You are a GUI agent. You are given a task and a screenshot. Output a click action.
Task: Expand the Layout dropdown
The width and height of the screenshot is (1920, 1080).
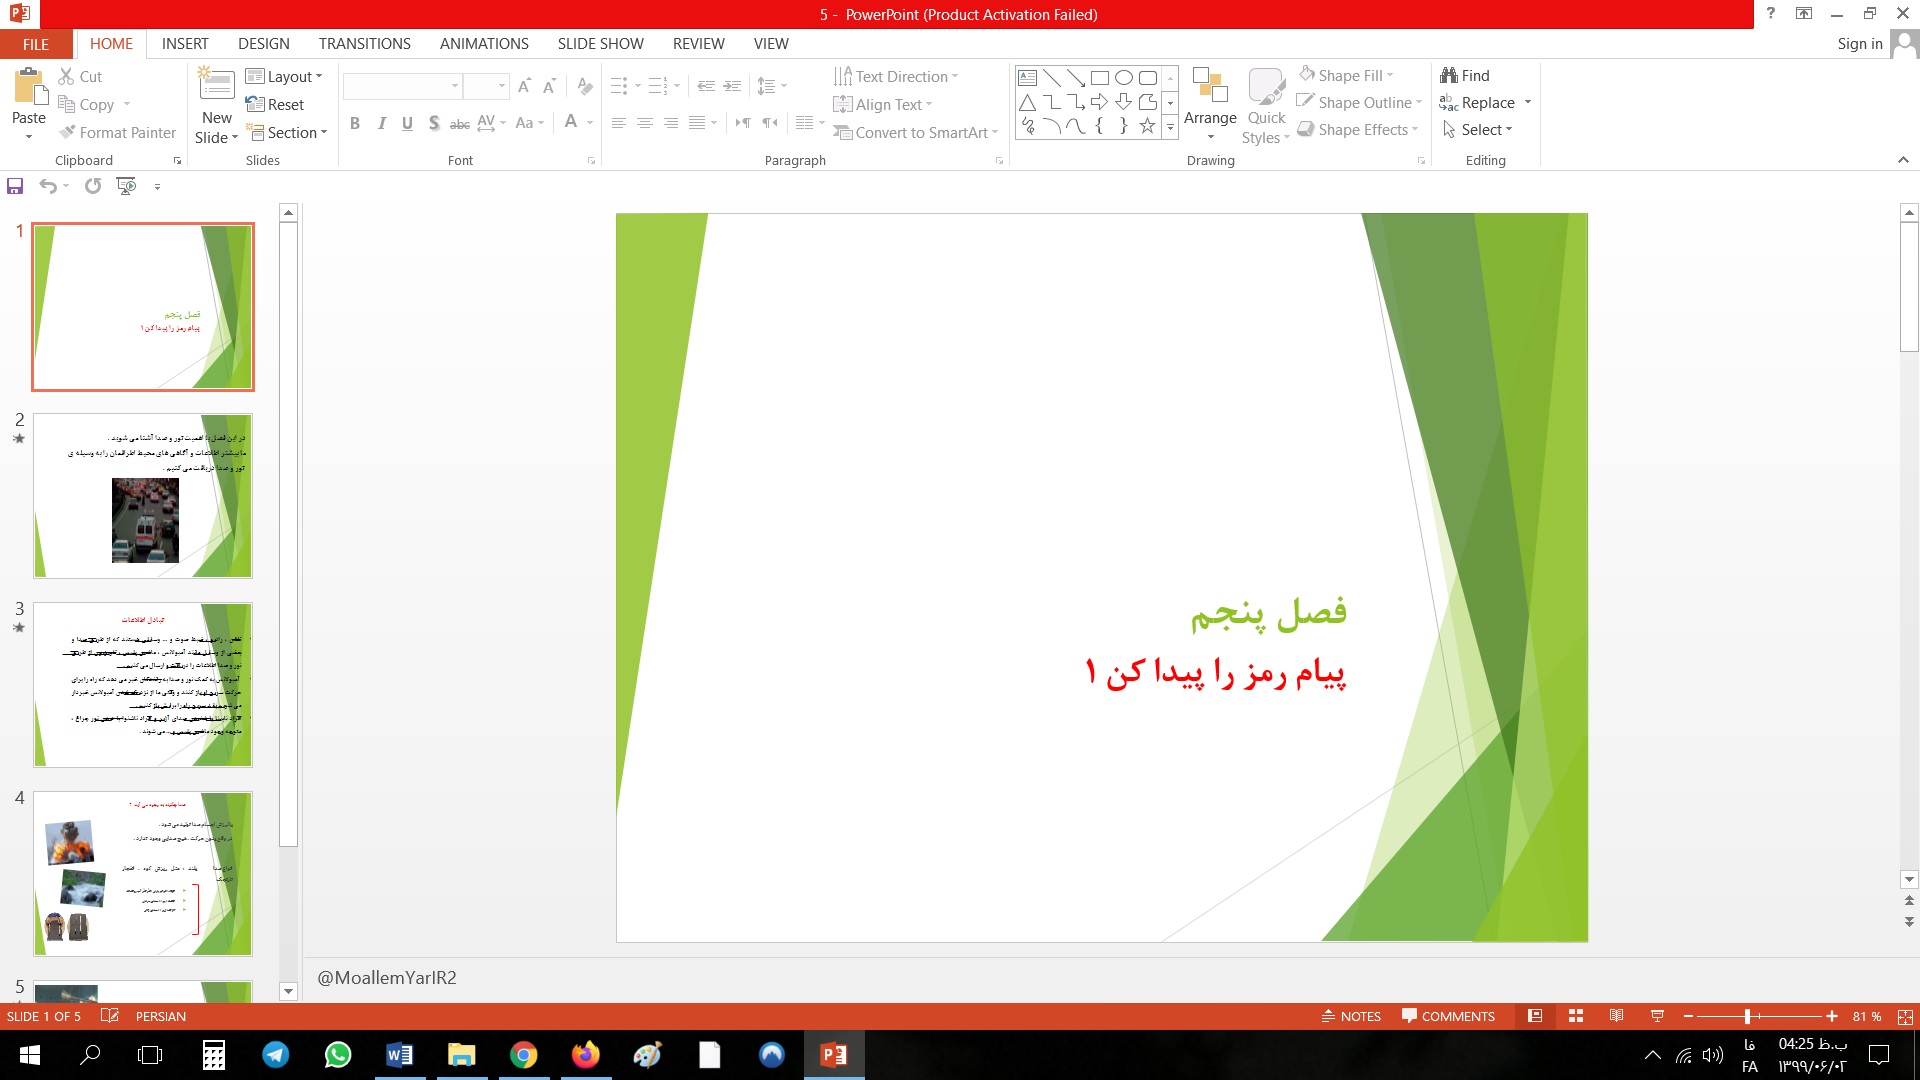(285, 77)
